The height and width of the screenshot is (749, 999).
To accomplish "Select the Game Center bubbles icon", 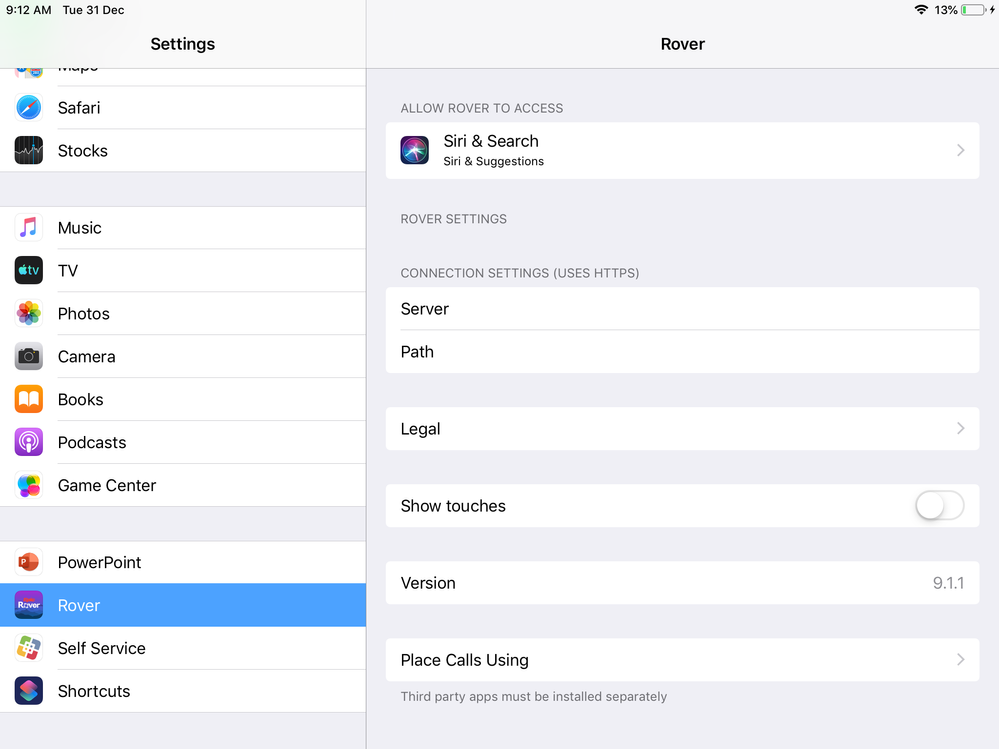I will click(x=29, y=485).
